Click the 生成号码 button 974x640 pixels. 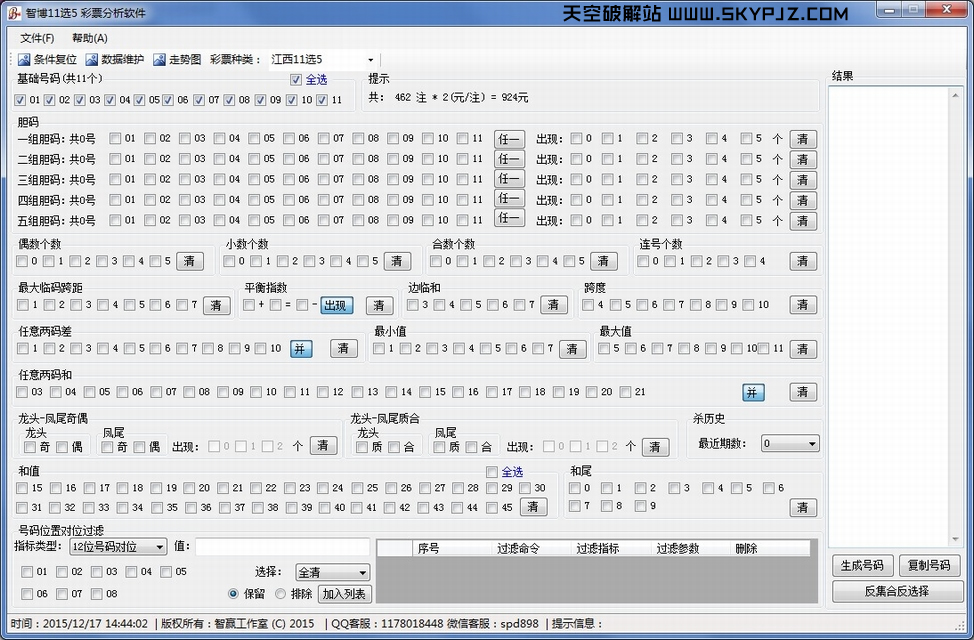pyautogui.click(x=861, y=565)
